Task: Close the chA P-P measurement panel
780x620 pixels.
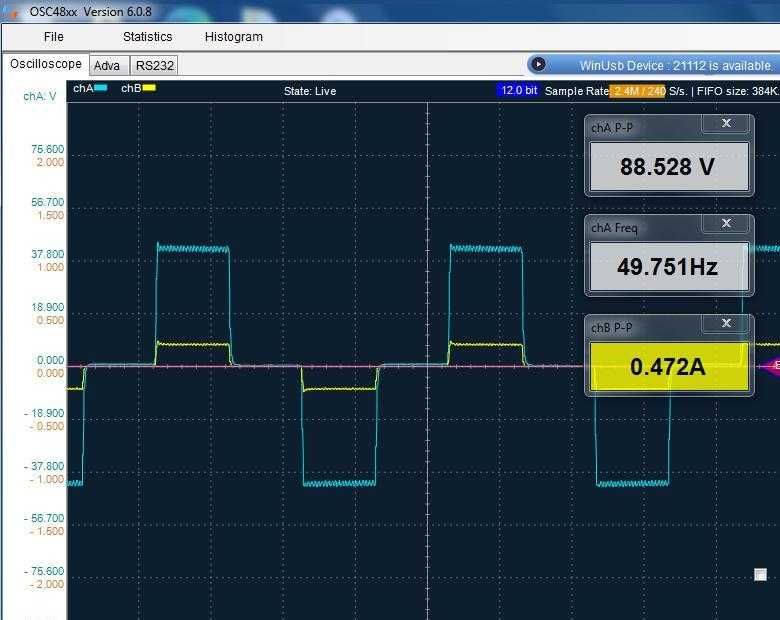Action: click(x=726, y=123)
